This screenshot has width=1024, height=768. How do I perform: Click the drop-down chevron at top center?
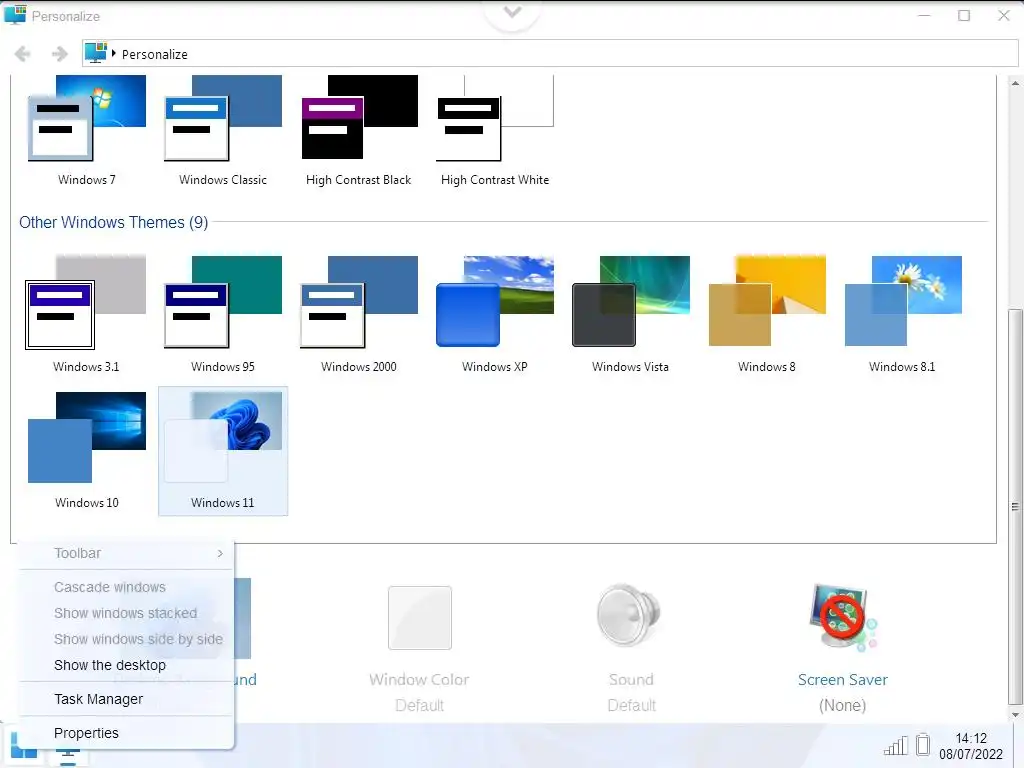(513, 12)
